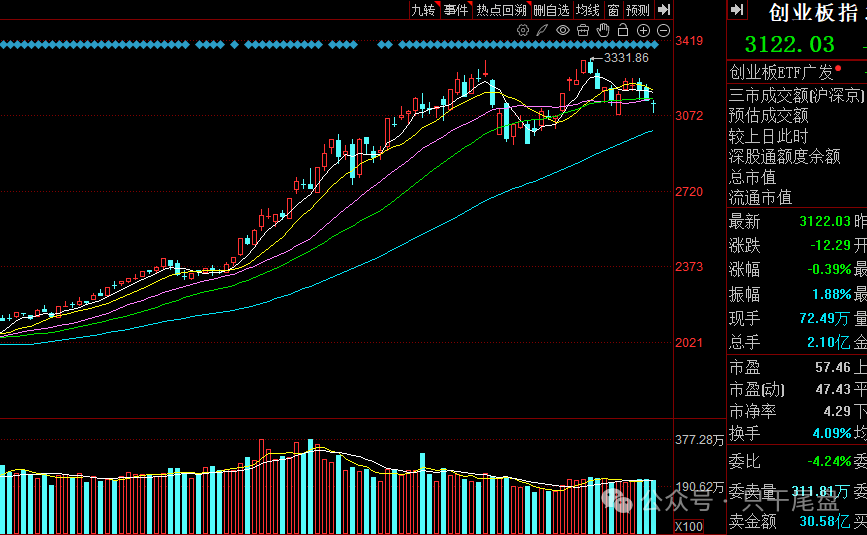Click the 总手 value 2.10亿
This screenshot has width=867, height=535.
[829, 342]
